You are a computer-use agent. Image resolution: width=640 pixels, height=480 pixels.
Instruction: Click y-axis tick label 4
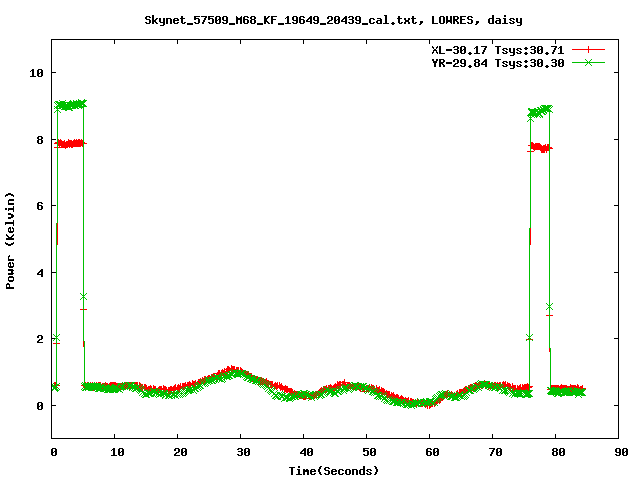pos(40,273)
